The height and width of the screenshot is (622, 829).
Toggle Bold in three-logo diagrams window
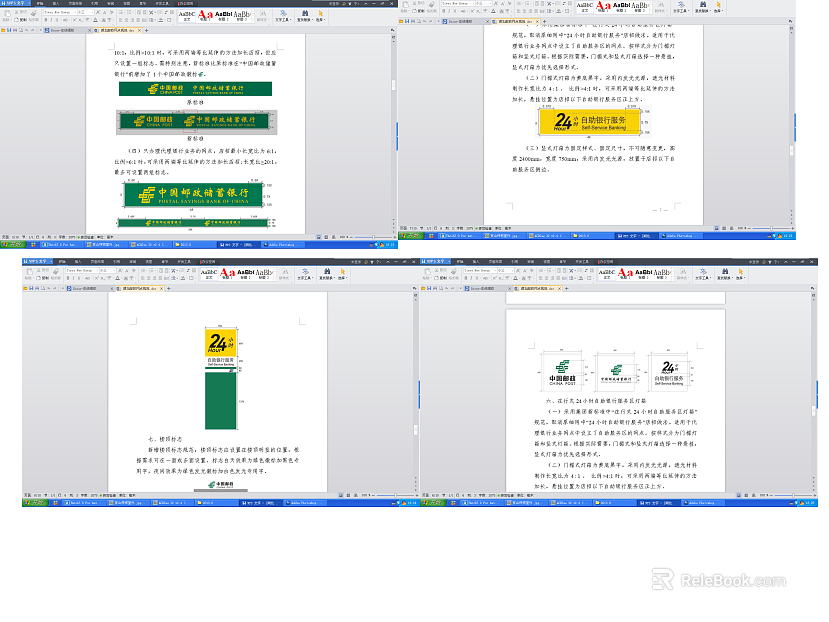[x=466, y=278]
